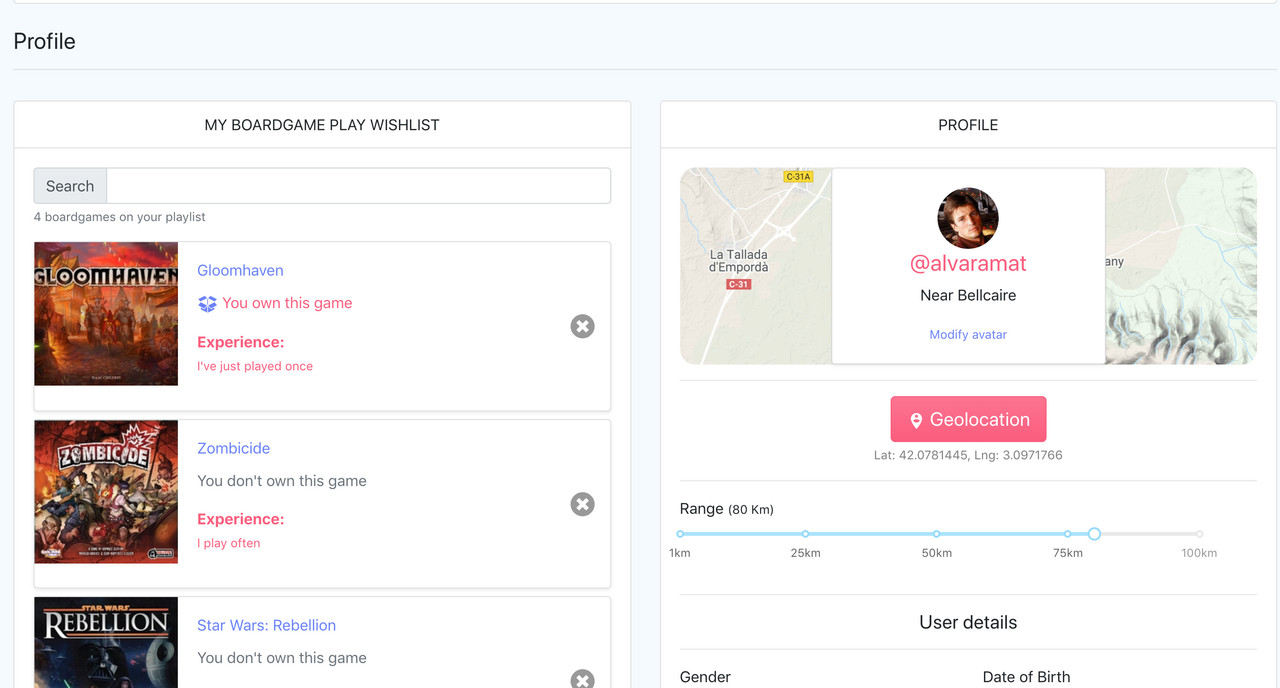Click 'Near Bellcaire' location text
1280x688 pixels.
pos(968,295)
